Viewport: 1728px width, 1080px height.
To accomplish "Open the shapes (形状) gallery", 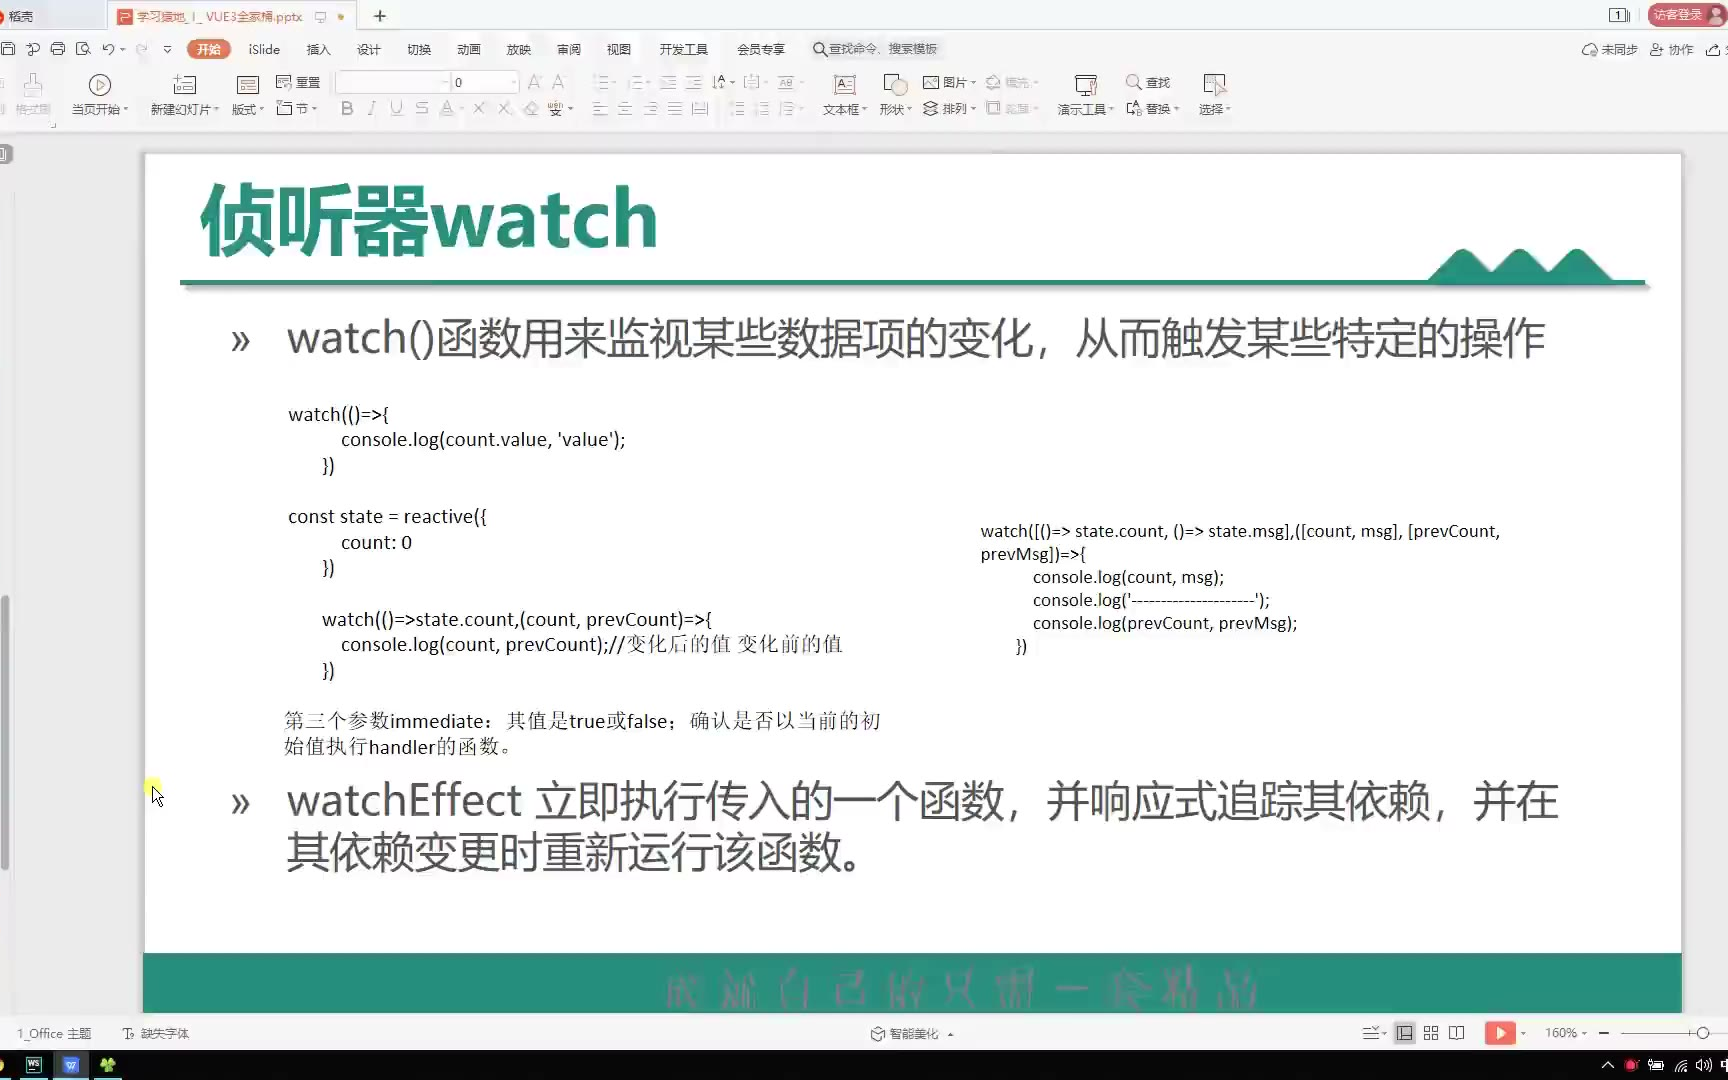I will [x=895, y=94].
